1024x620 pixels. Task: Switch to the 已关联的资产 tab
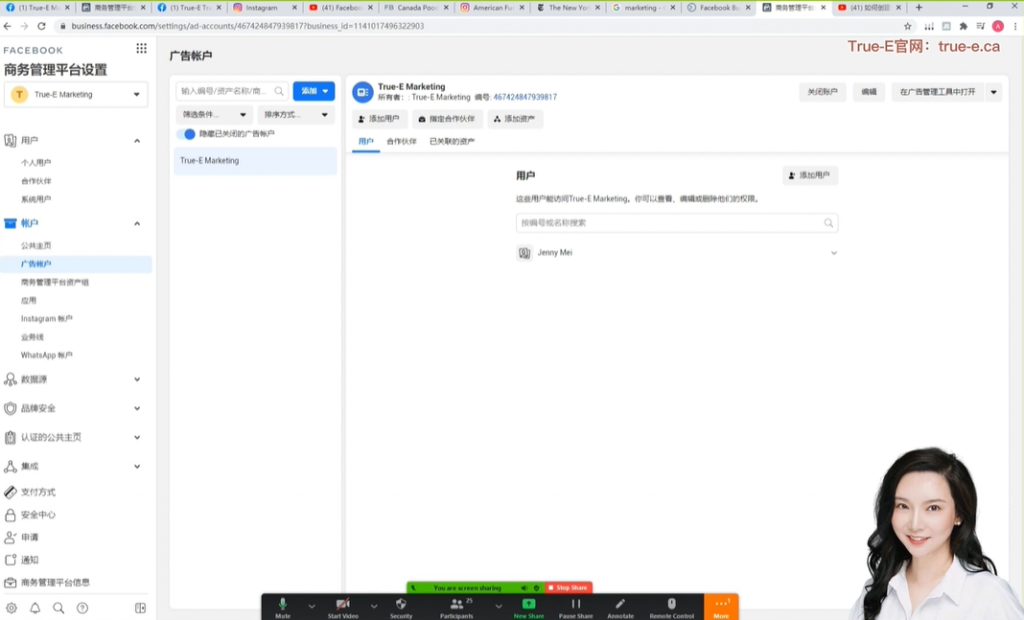pyautogui.click(x=451, y=142)
